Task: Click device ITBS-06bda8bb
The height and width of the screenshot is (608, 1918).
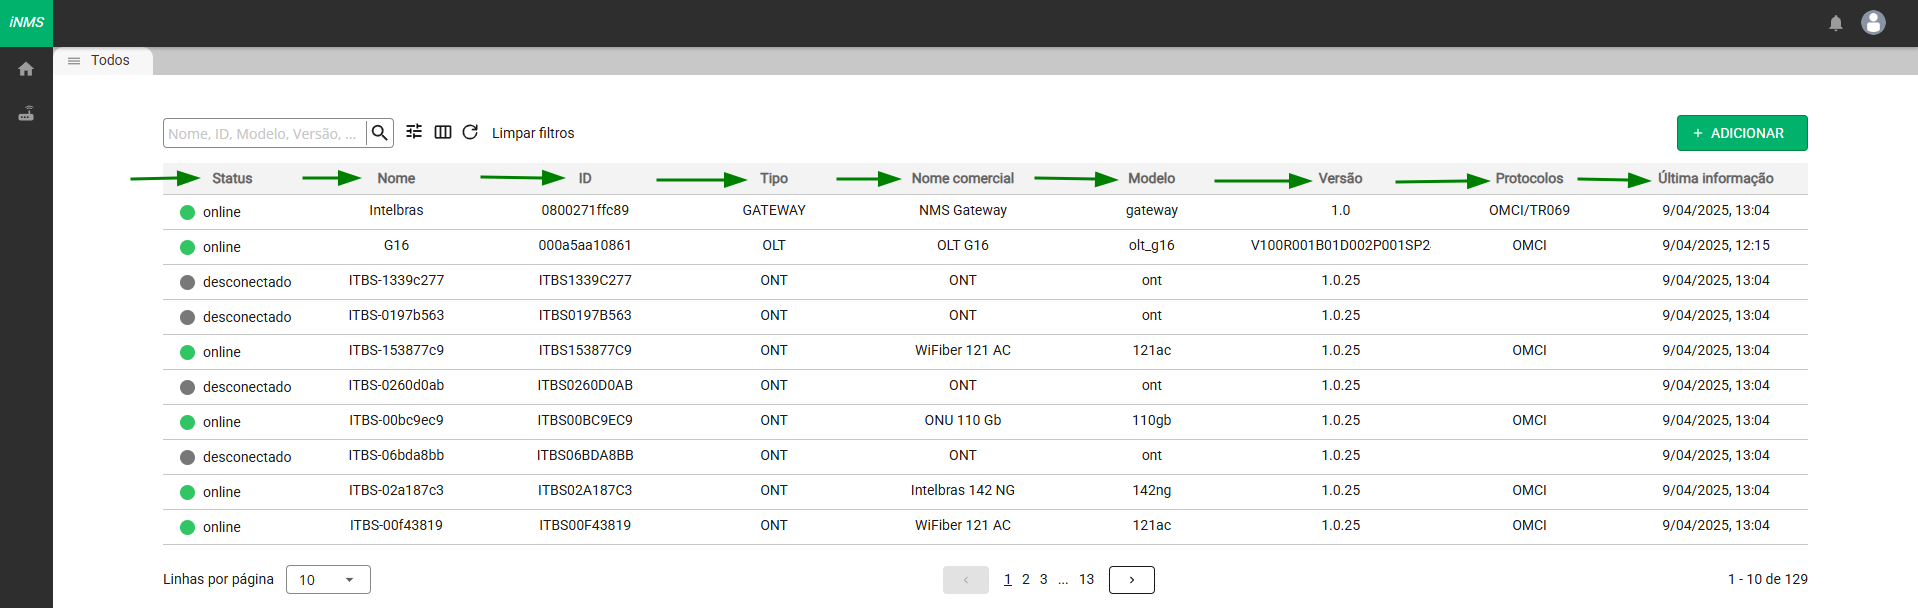Action: (396, 455)
